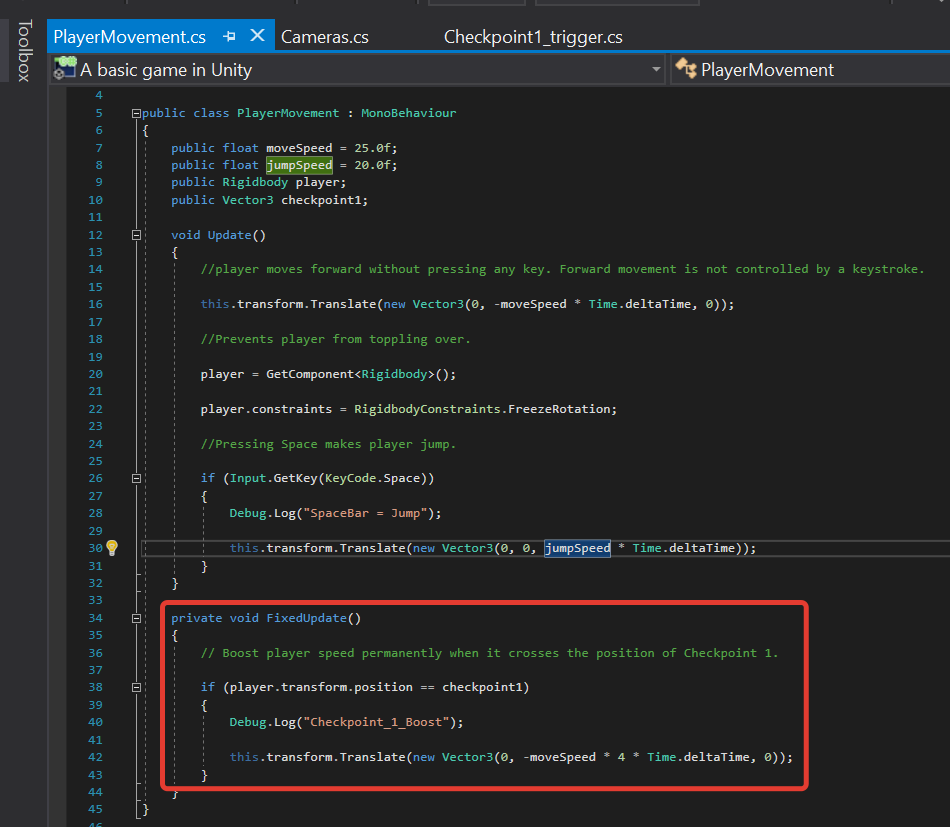The width and height of the screenshot is (950, 827).
Task: Click the class icon beside PlayerMovement dropdown
Action: (x=686, y=69)
